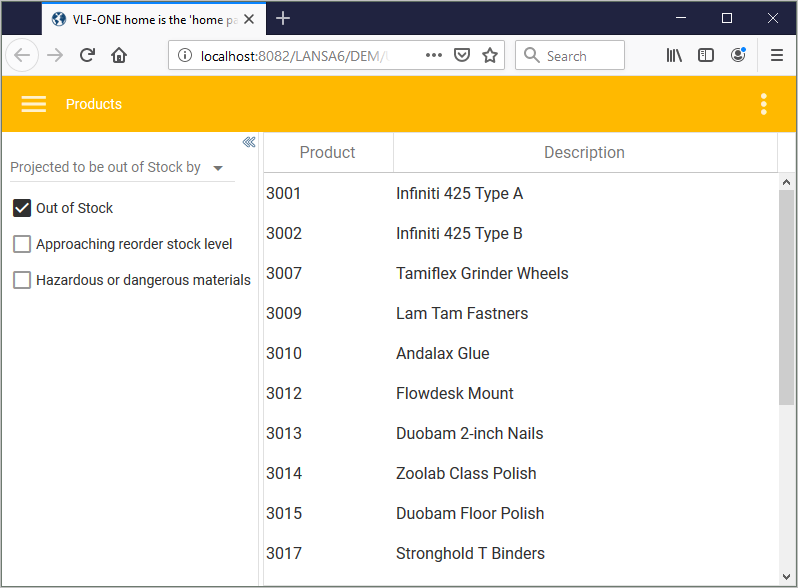
Task: Click the Description column header
Action: click(x=584, y=152)
